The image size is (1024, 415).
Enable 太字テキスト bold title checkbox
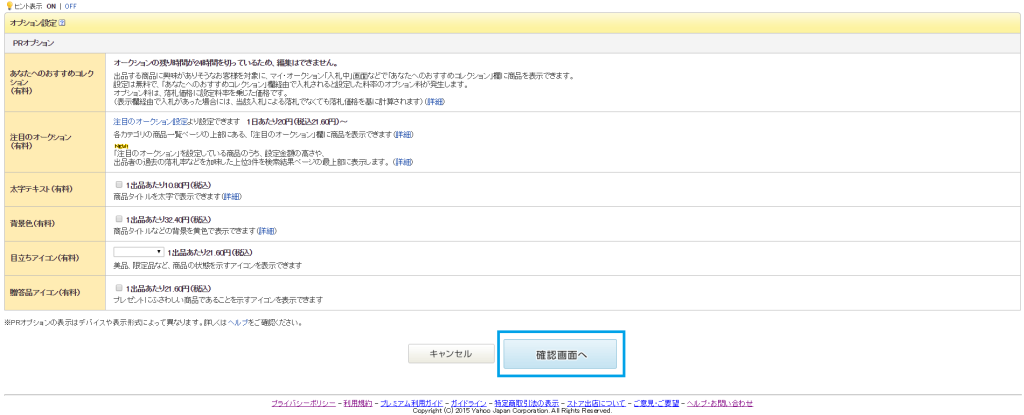click(x=119, y=185)
